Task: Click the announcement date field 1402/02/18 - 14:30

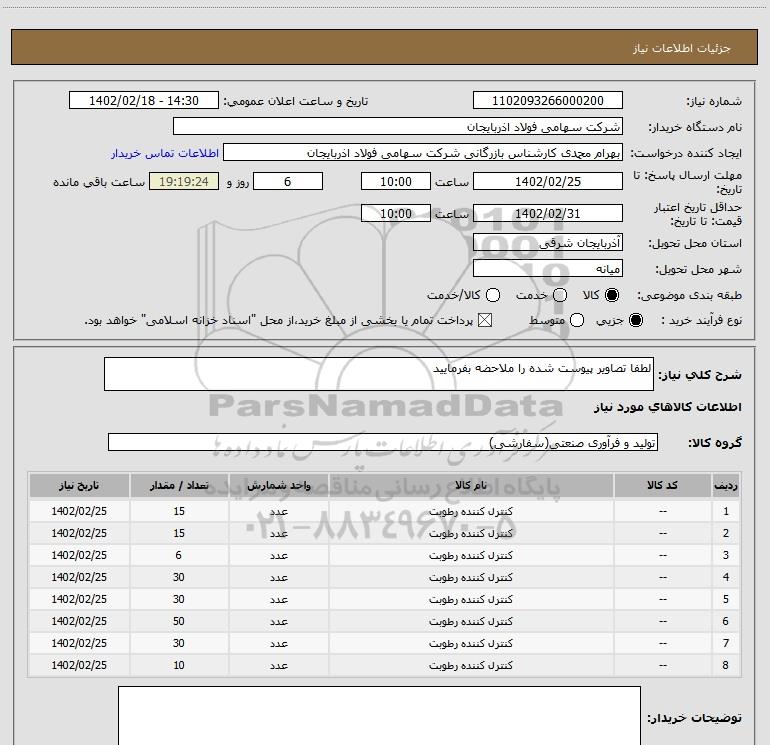Action: pyautogui.click(x=144, y=100)
